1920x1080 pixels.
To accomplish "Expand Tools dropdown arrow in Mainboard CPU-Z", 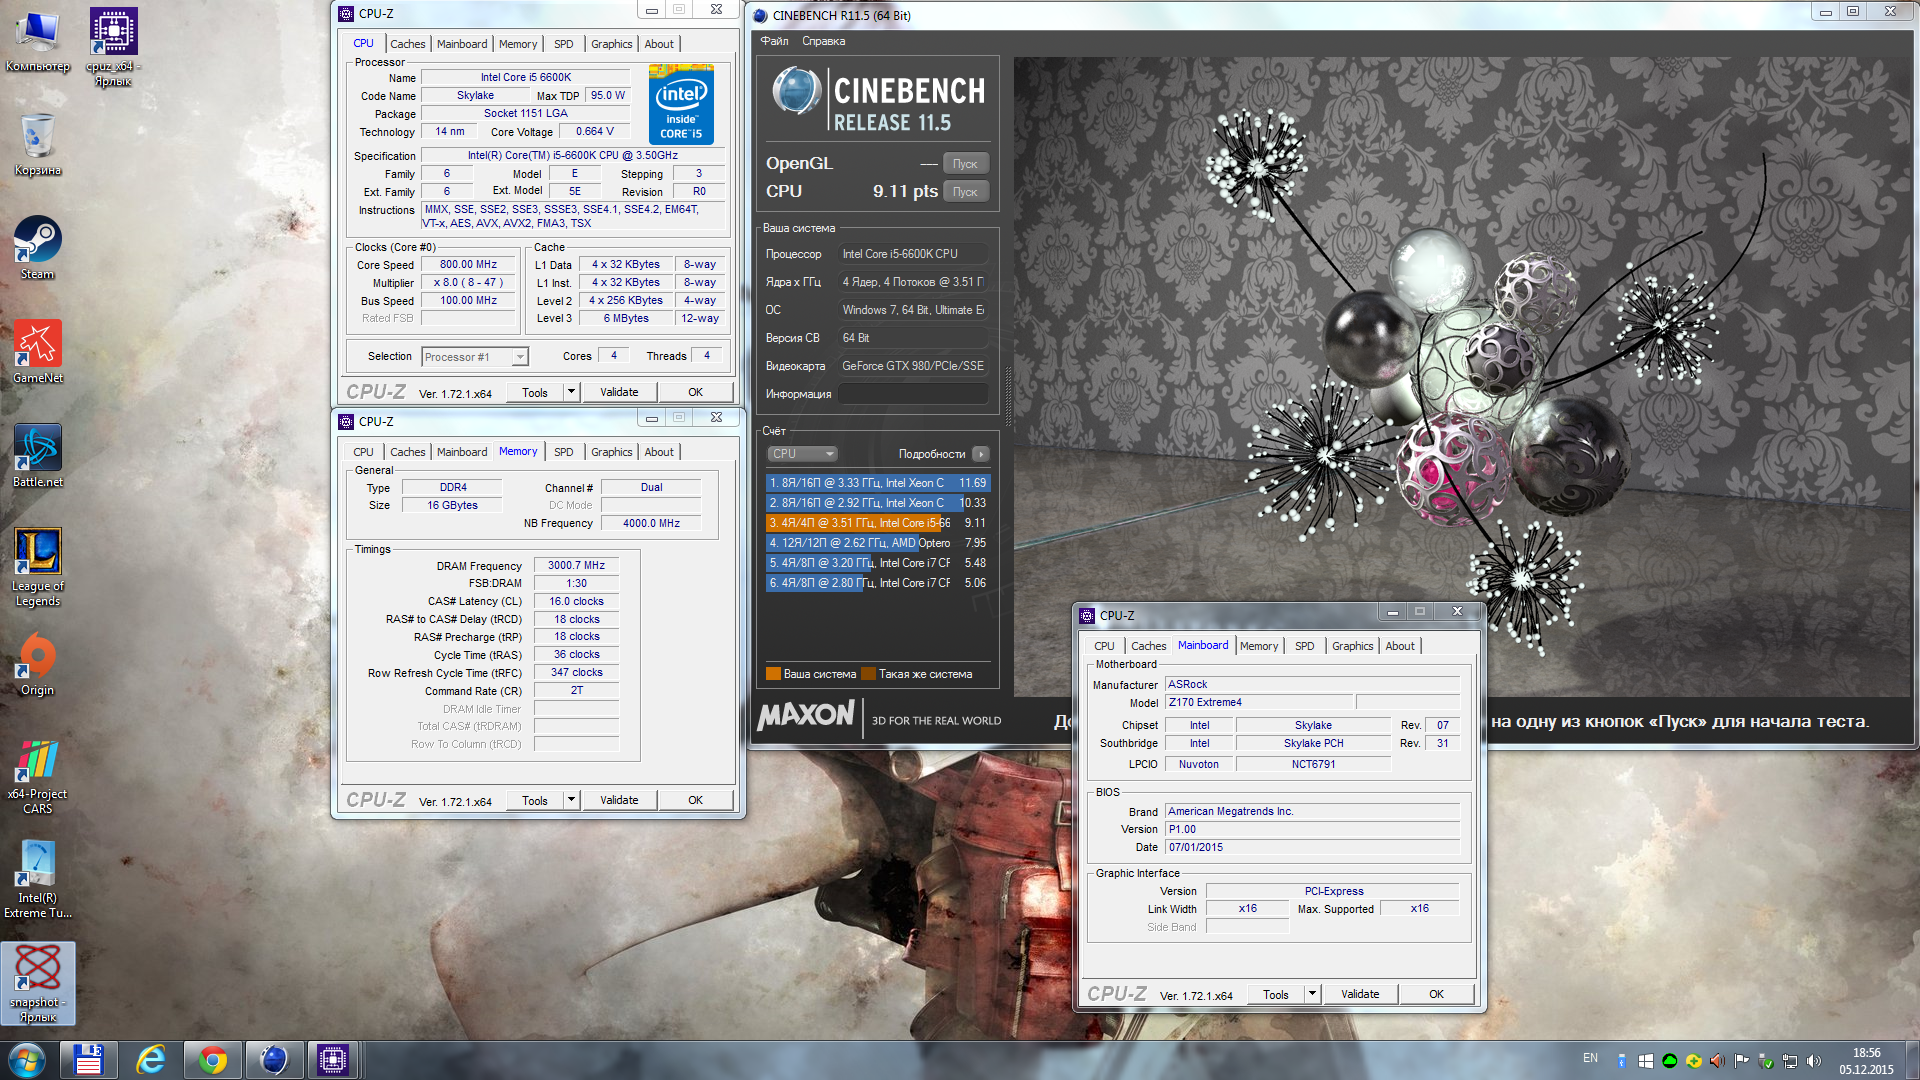I will coord(1313,994).
